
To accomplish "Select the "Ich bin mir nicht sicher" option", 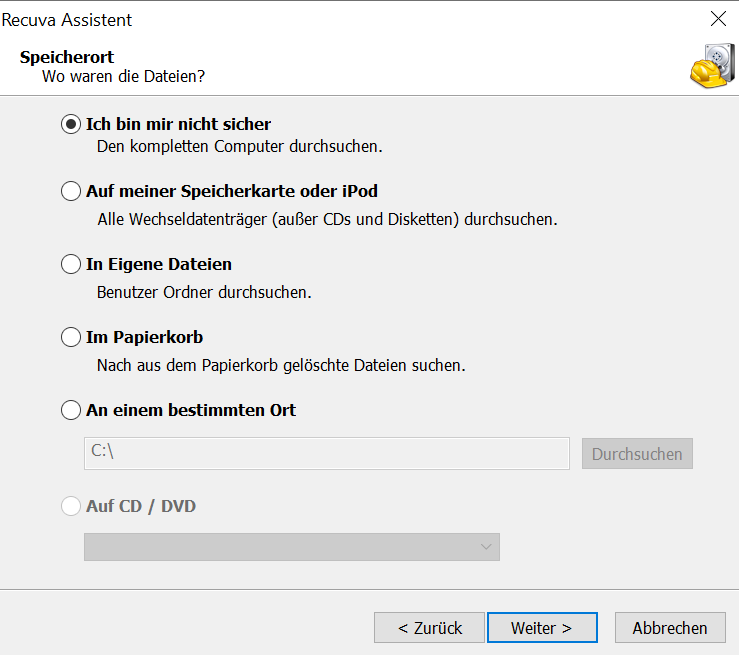I will 71,124.
